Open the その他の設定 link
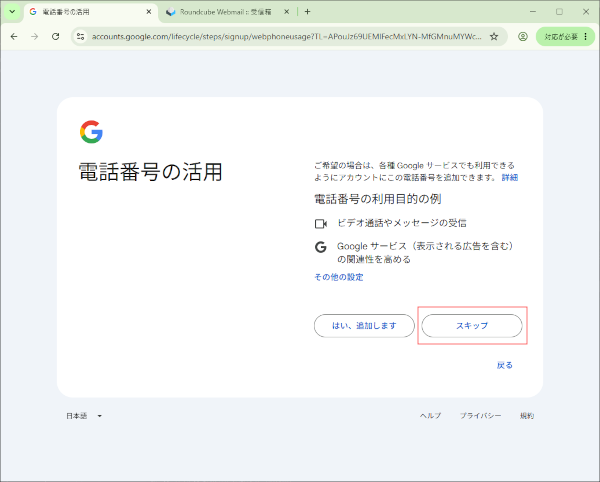Image resolution: width=600 pixels, height=482 pixels. [339, 277]
